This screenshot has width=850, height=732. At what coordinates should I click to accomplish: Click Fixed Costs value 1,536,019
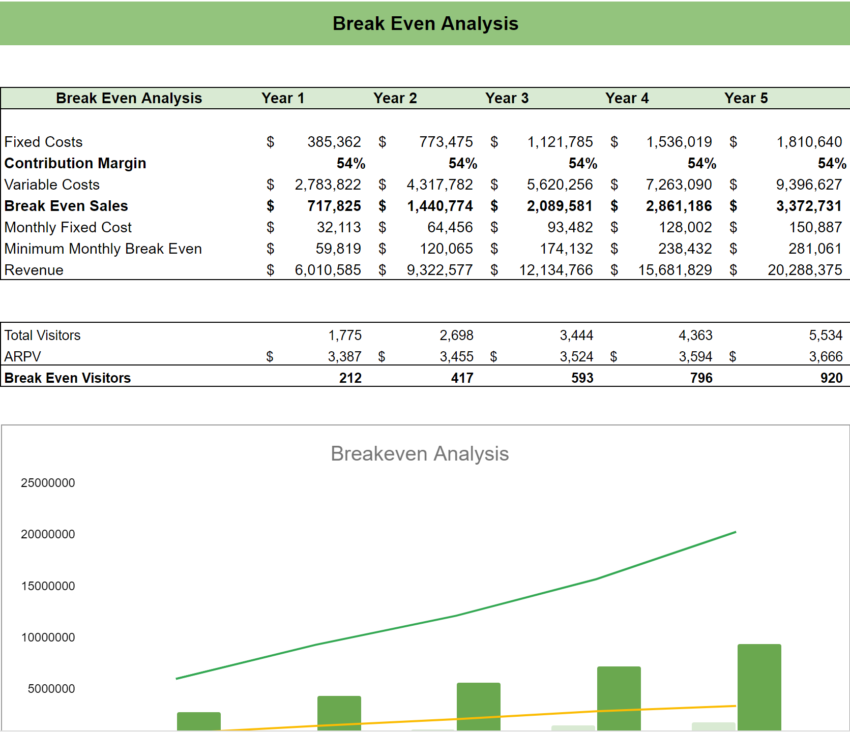(679, 142)
